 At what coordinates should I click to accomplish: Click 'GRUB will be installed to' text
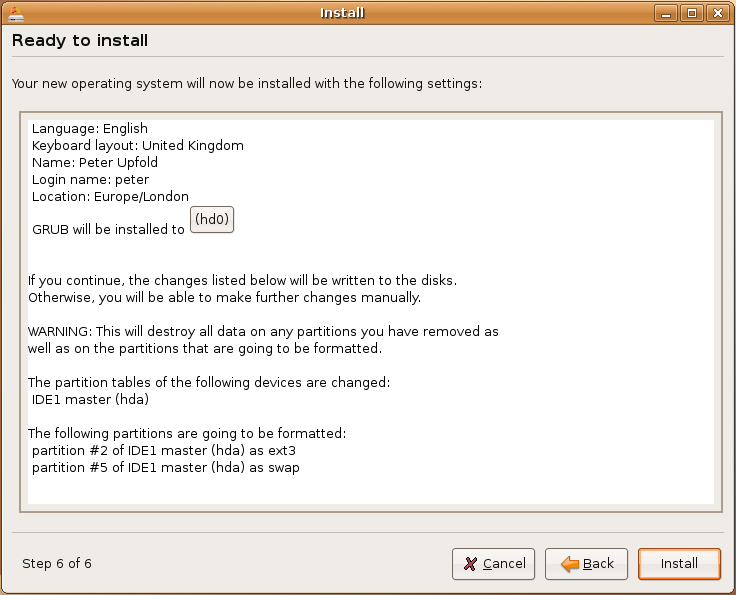click(x=108, y=229)
